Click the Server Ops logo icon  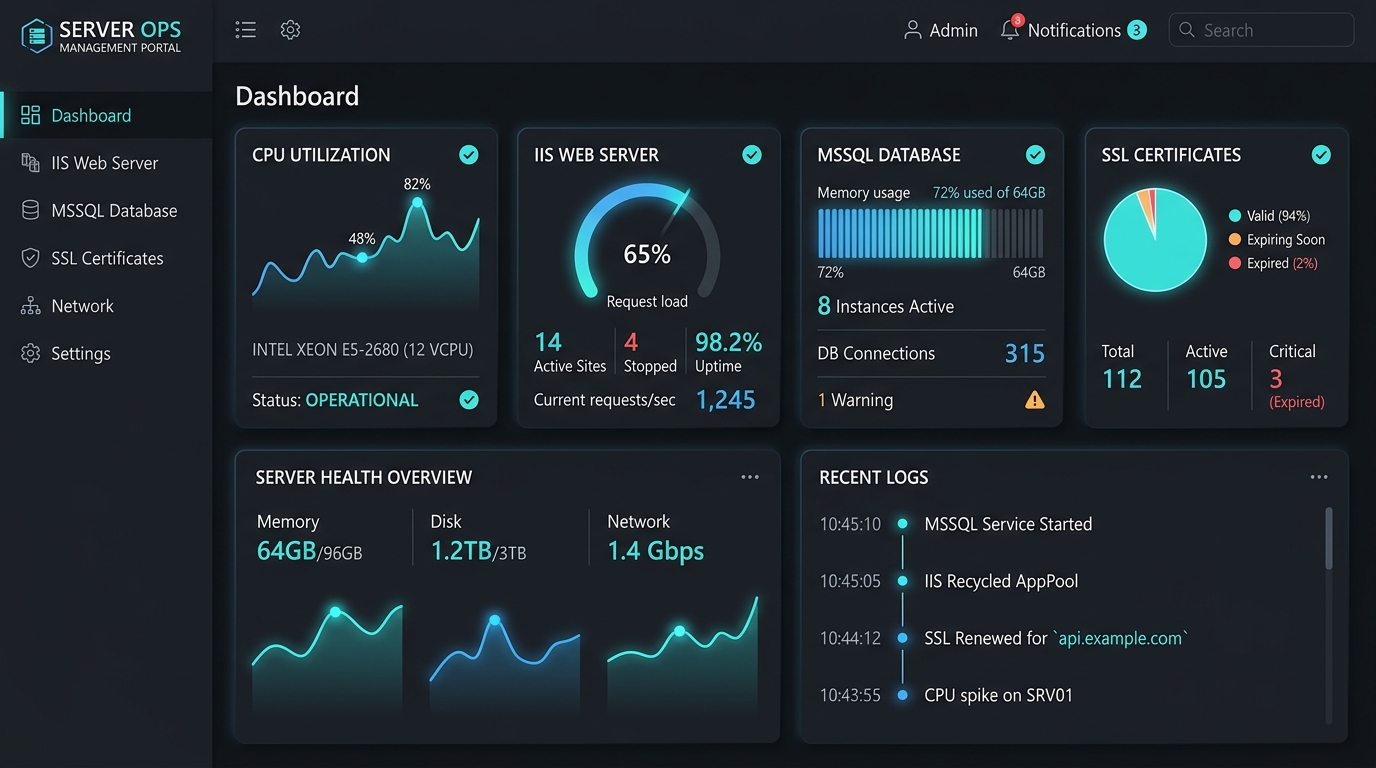(37, 35)
